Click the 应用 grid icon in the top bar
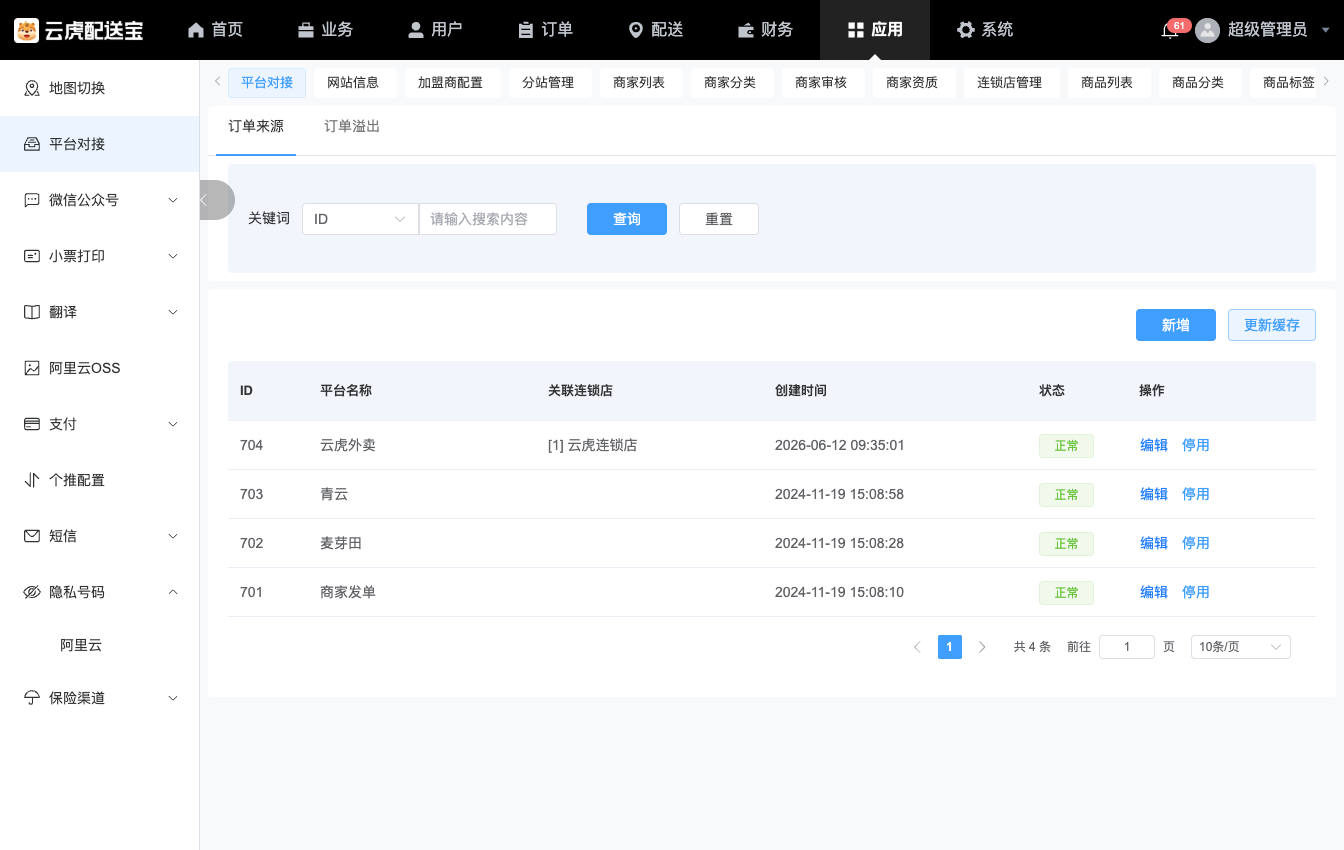1344x850 pixels. 855,30
